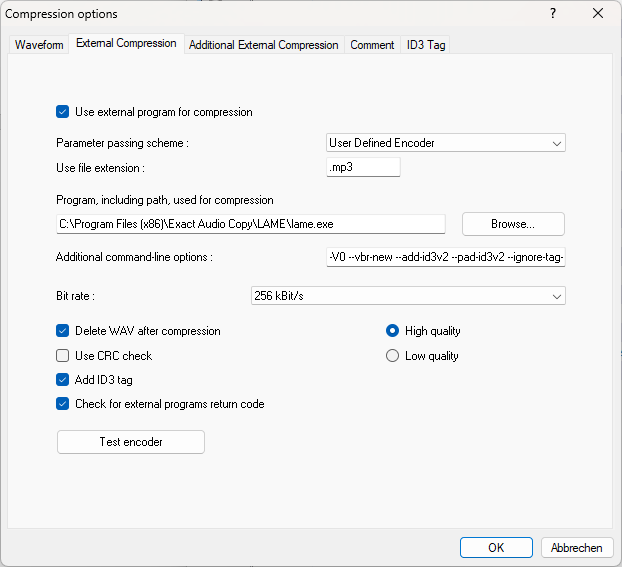Choose the Low quality option

point(393,356)
